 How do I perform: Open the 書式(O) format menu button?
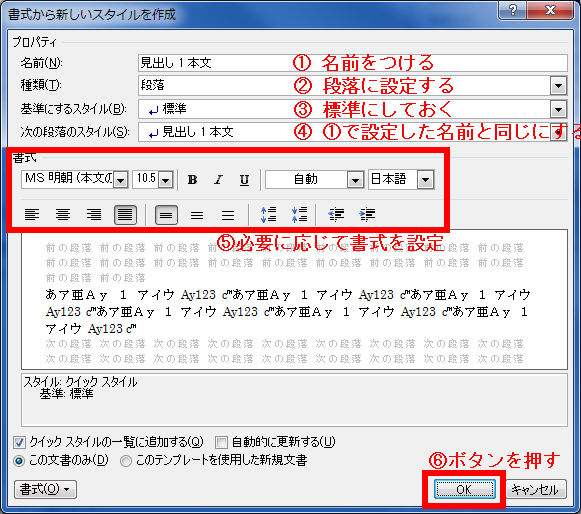(x=46, y=490)
